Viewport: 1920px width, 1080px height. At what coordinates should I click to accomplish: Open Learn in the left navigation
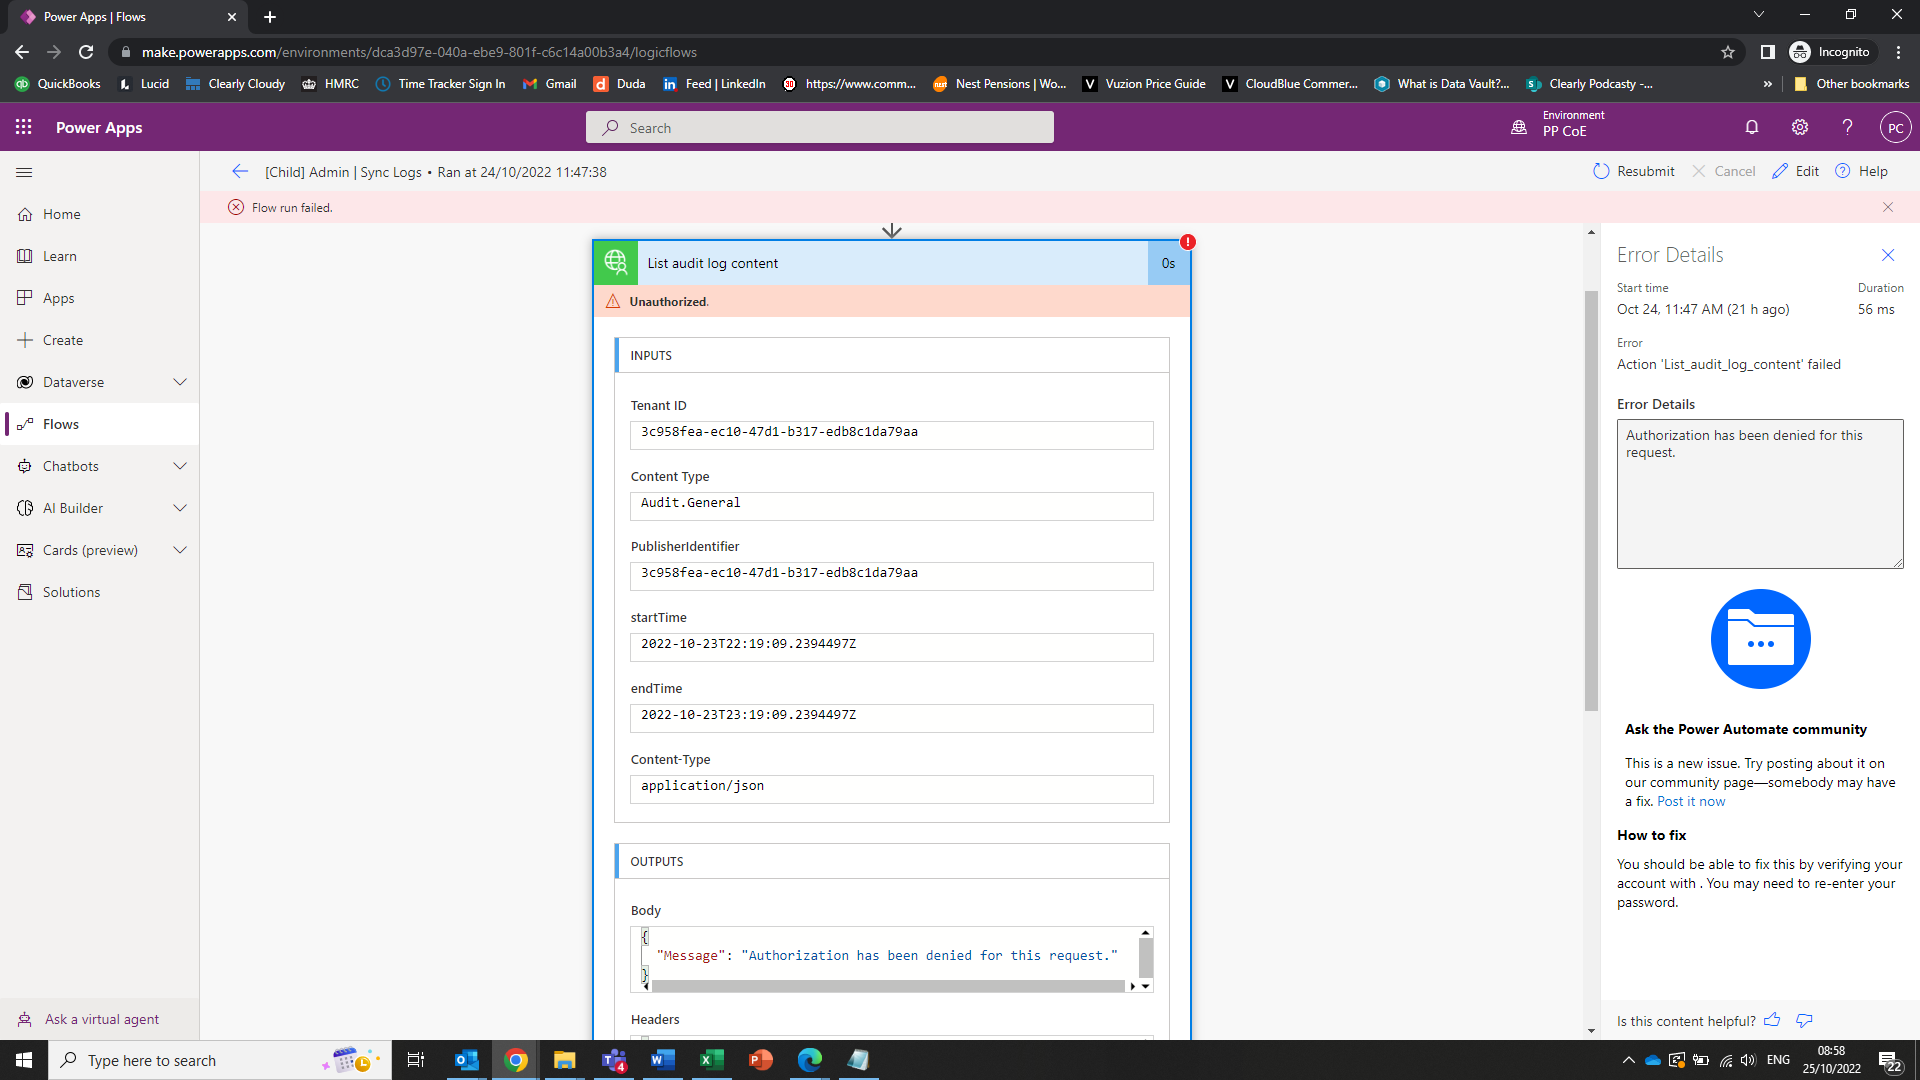pyautogui.click(x=100, y=256)
